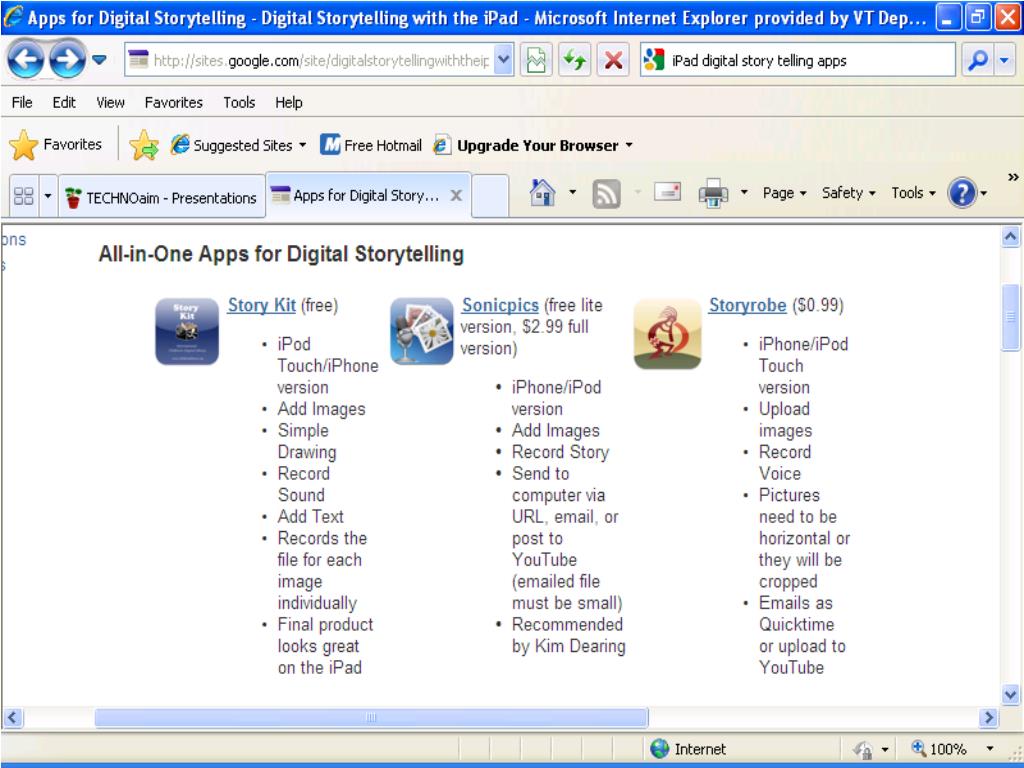Viewport: 1024px width, 768px height.
Task: Click the search box with iPad query
Action: pos(798,61)
